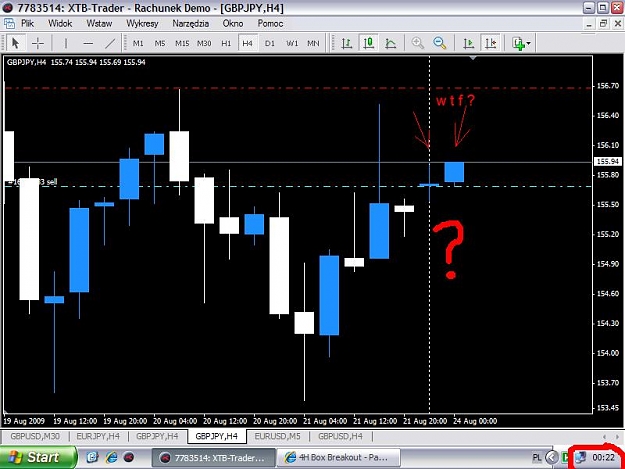Toggle chart shift
This screenshot has height=469, width=625.
(x=491, y=43)
